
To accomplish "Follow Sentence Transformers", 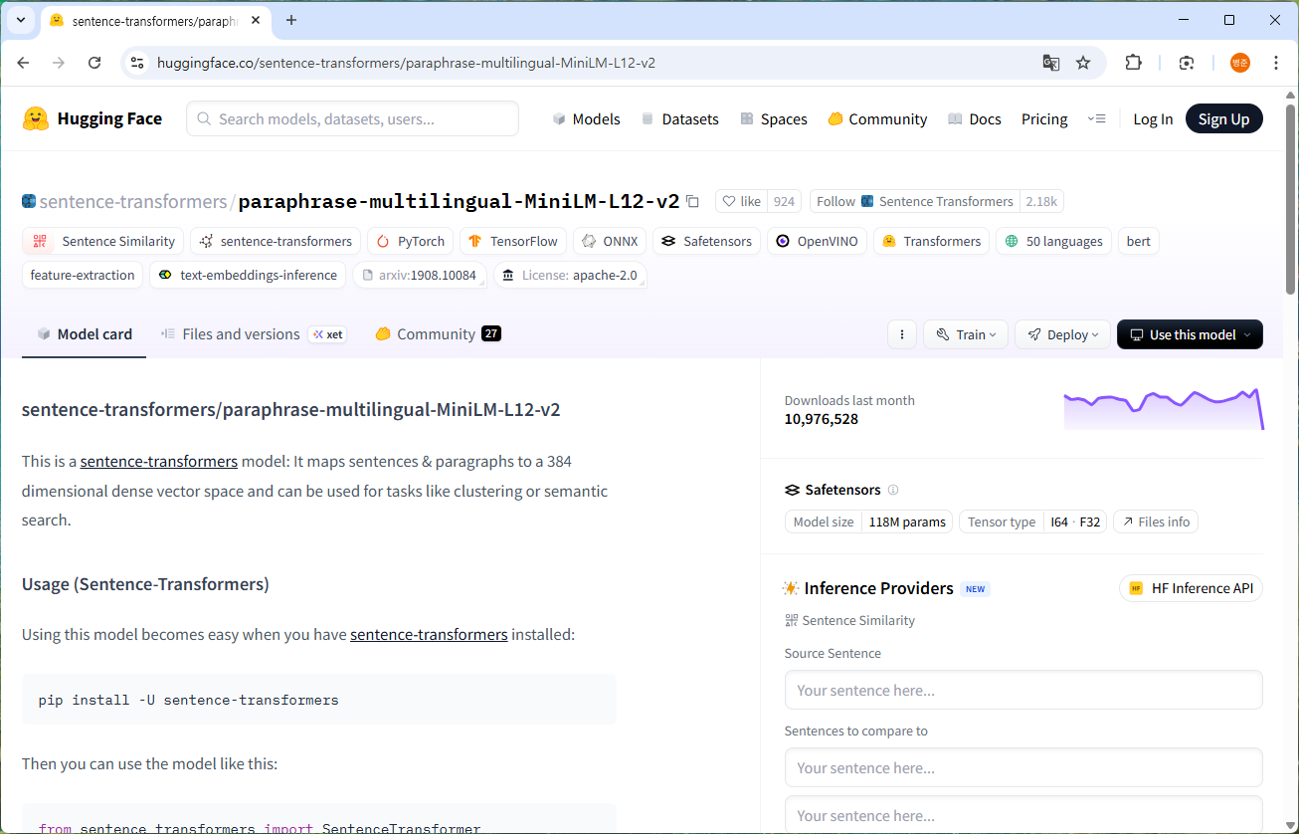I will pyautogui.click(x=915, y=202).
